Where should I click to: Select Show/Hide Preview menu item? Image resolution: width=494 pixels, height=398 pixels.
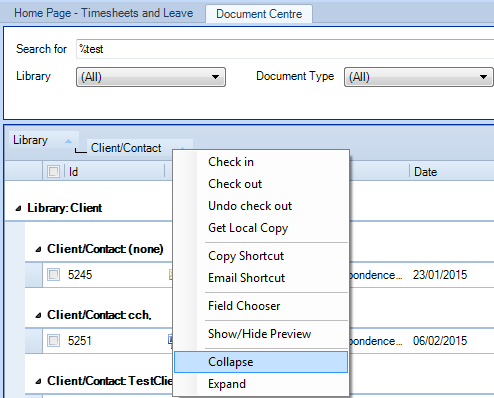point(261,334)
